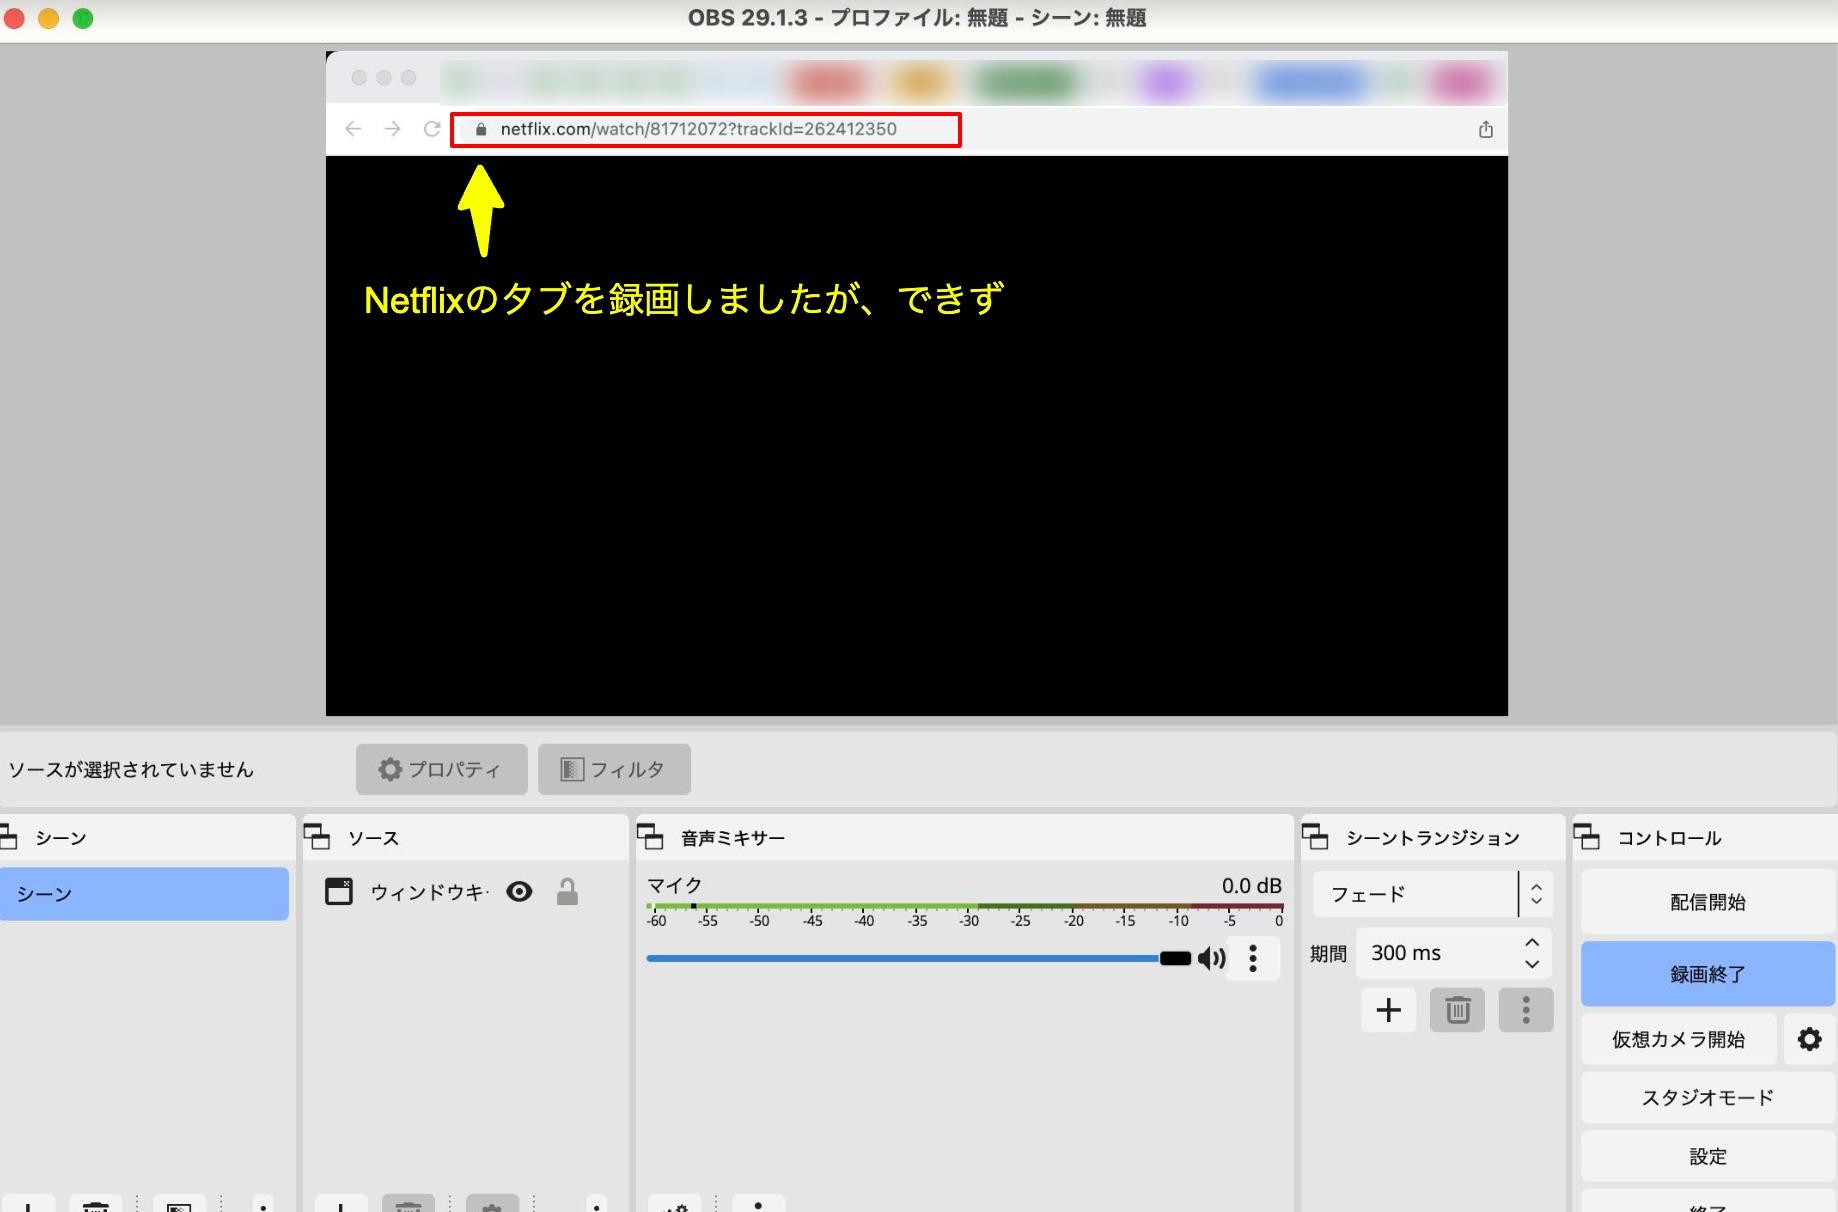Screen dimensions: 1838x1212
Task: Click the 音声ミキサー panel title
Action: pyautogui.click(x=733, y=837)
